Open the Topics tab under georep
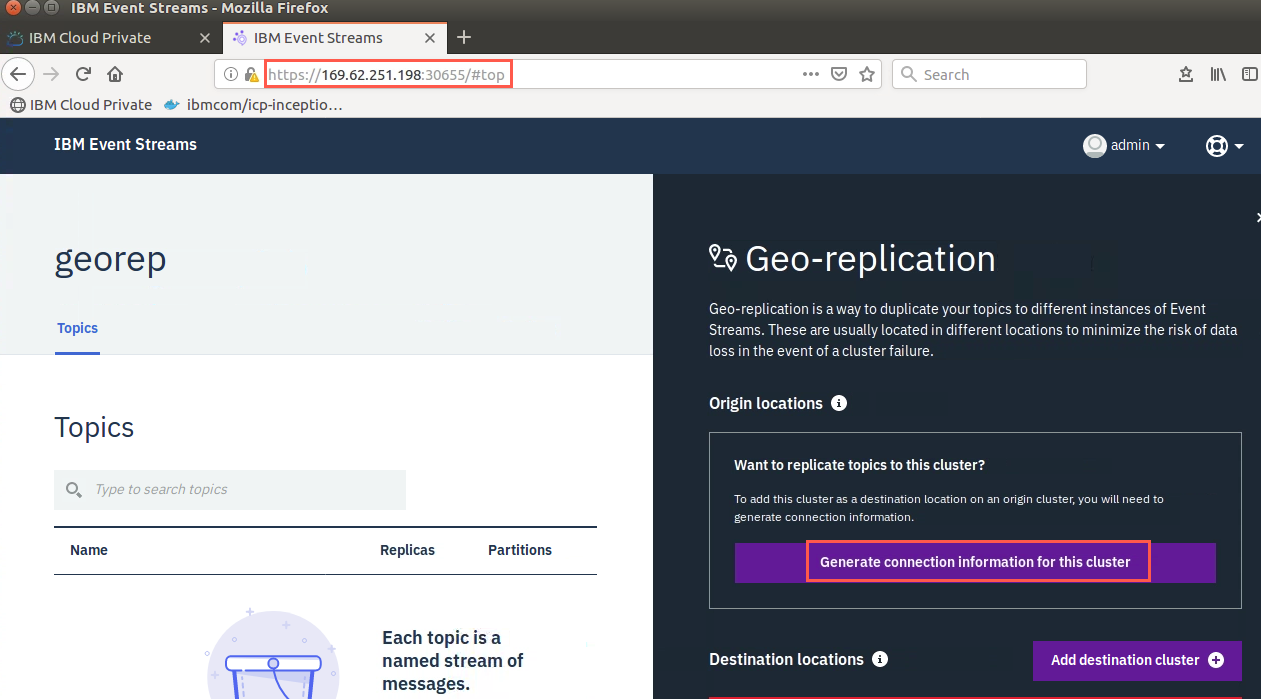This screenshot has height=699, width=1261. (x=77, y=328)
